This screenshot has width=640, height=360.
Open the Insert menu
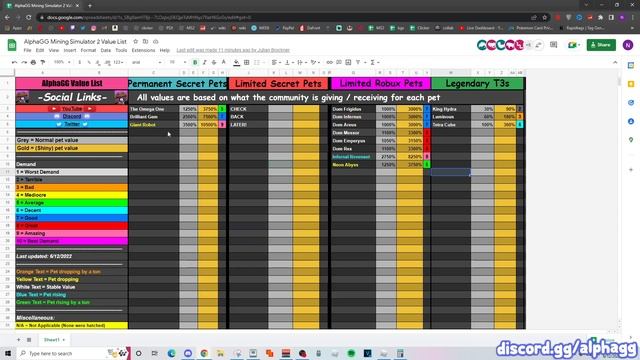pyautogui.click(x=70, y=50)
